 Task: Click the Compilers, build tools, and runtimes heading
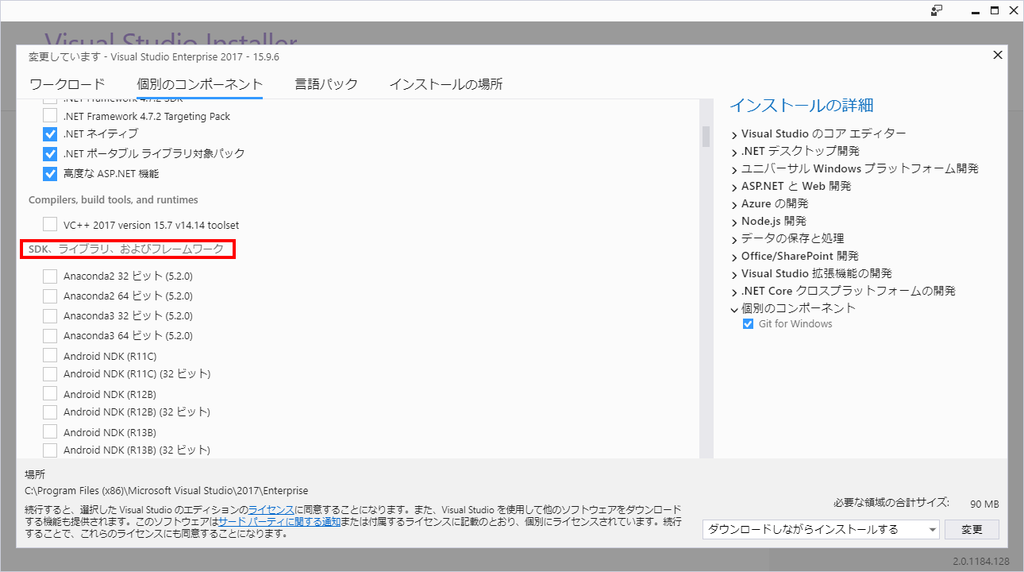(113, 200)
